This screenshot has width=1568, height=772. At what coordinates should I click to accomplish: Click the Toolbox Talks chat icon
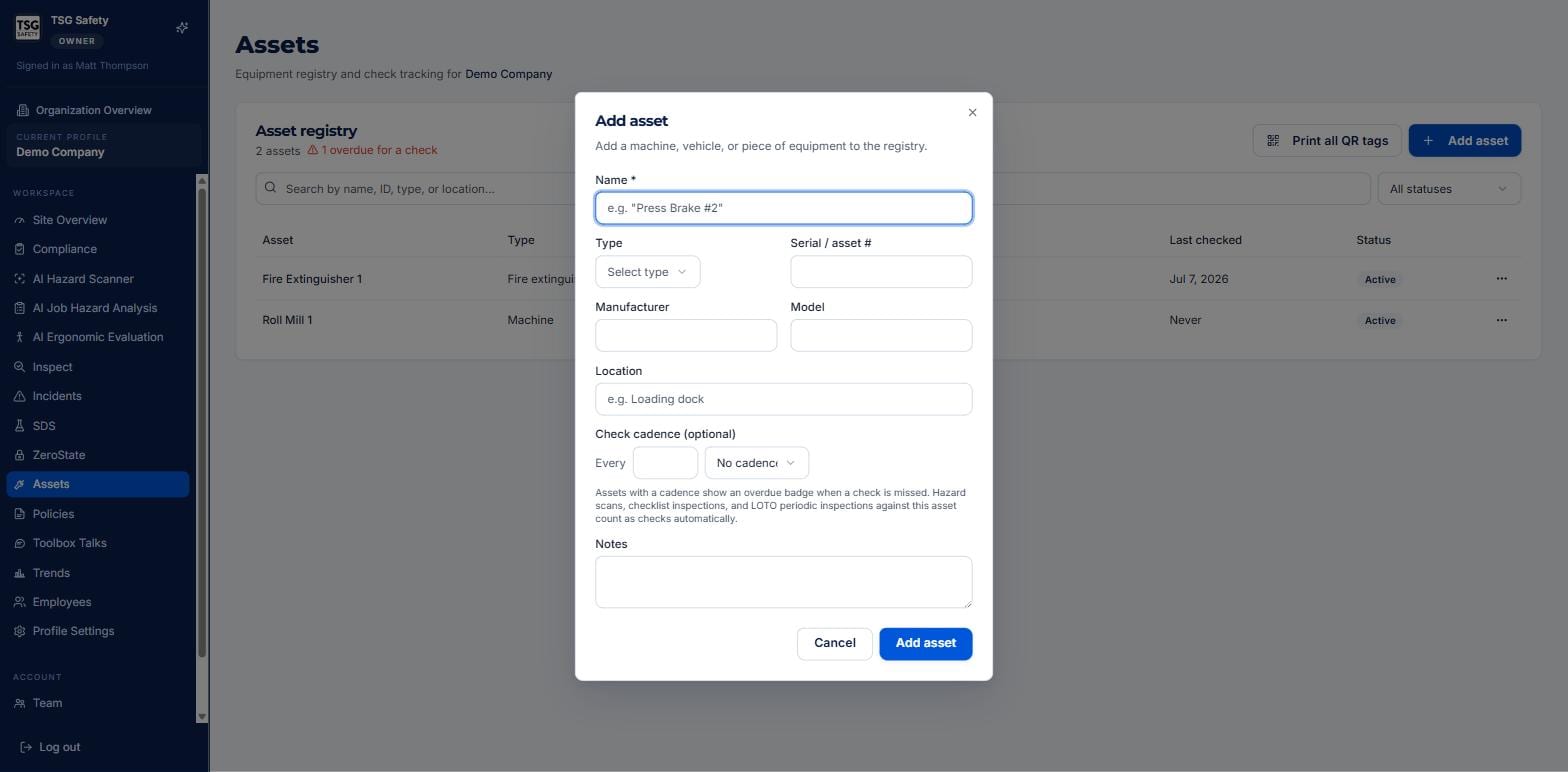[x=19, y=543]
